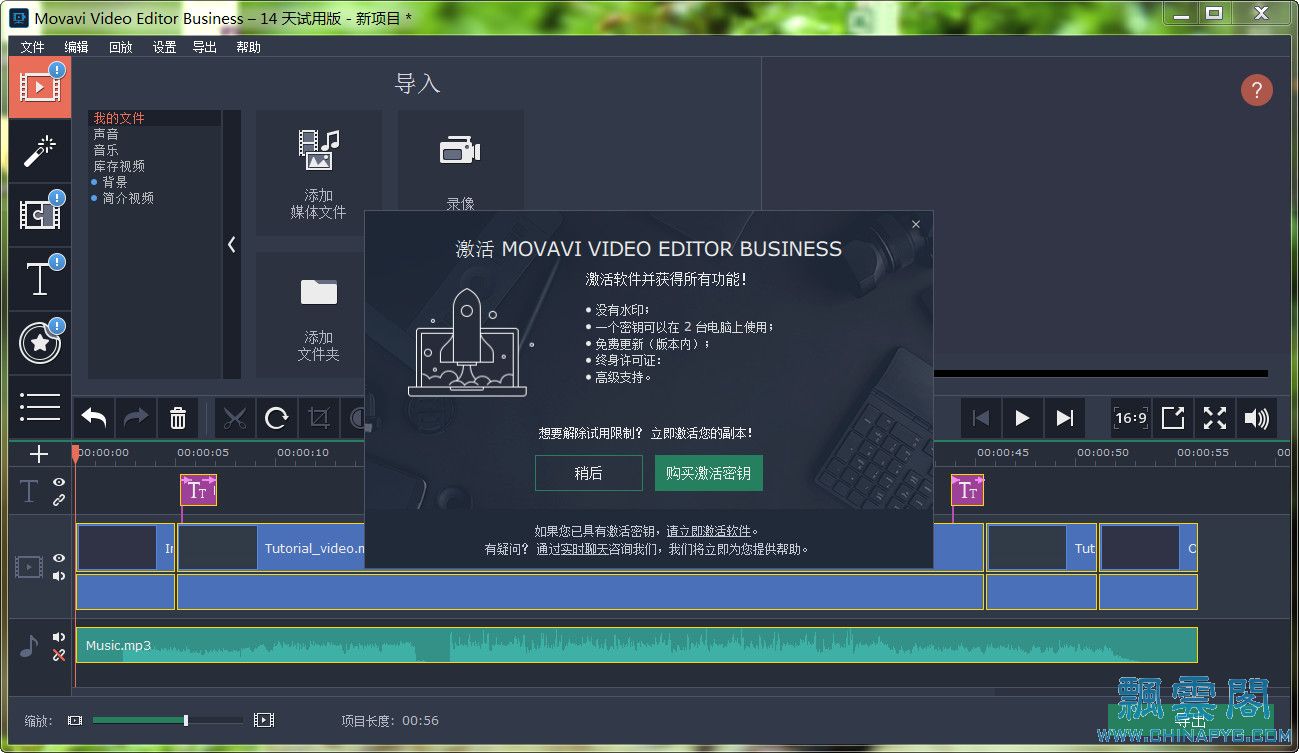Viewport: 1299px width, 753px height.
Task: Select 声音 category
Action: (106, 134)
